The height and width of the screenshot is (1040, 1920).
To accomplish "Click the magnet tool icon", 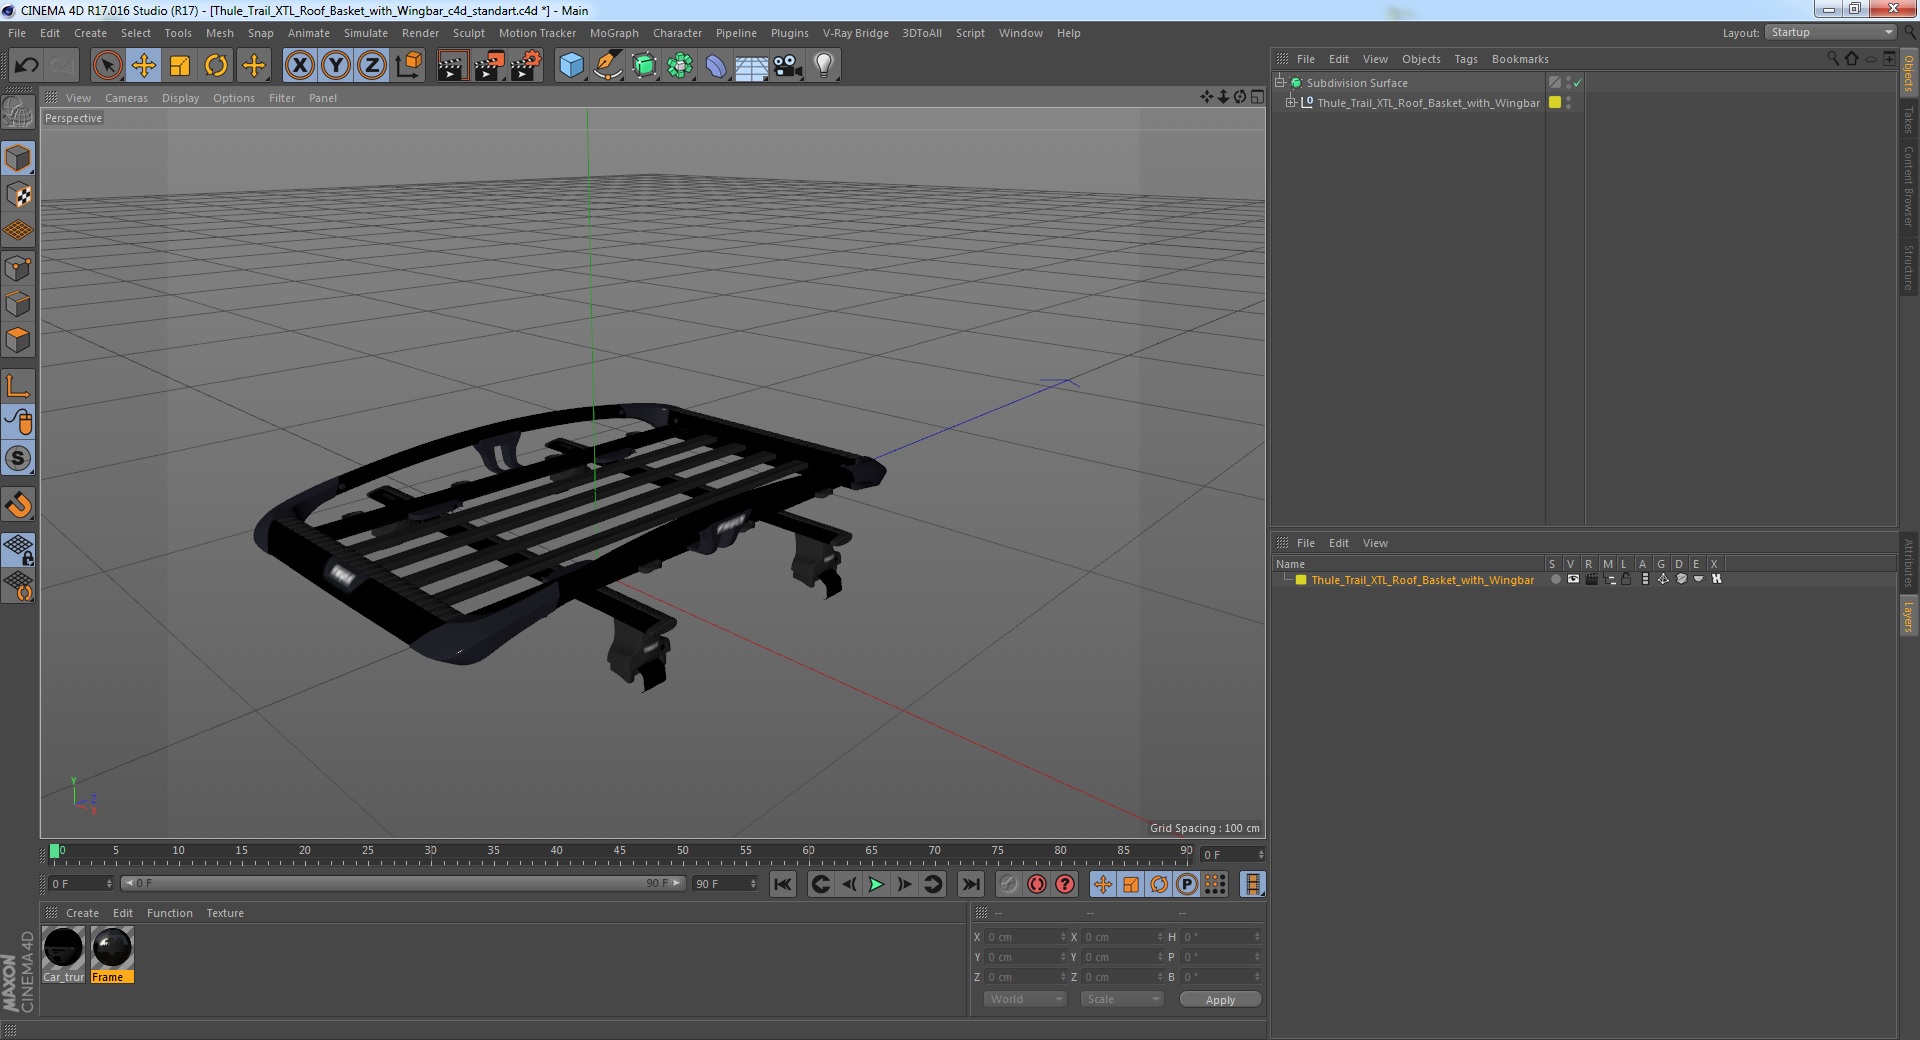I will pyautogui.click(x=18, y=504).
